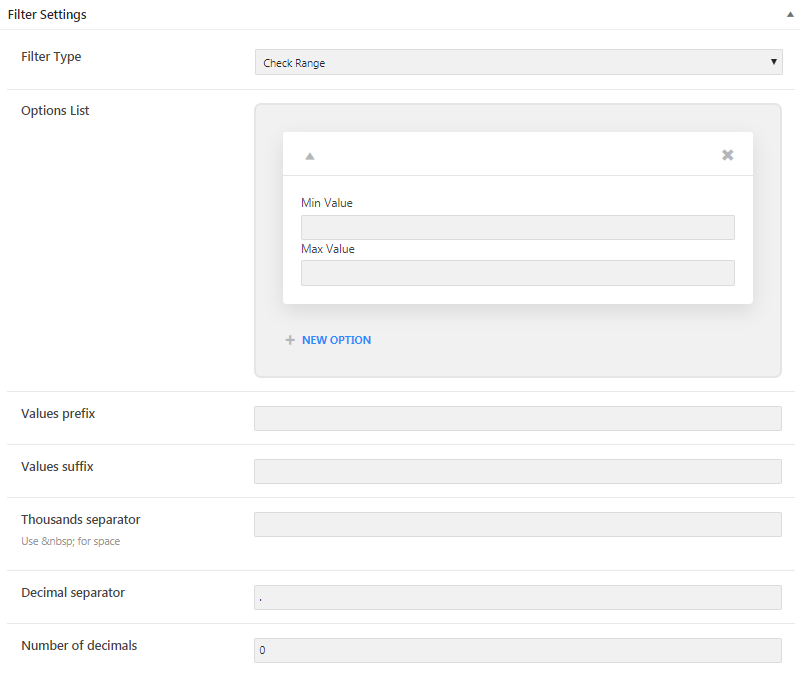Viewport: 800px width, 685px height.
Task: Click the Thousands separator label
Action: [81, 519]
